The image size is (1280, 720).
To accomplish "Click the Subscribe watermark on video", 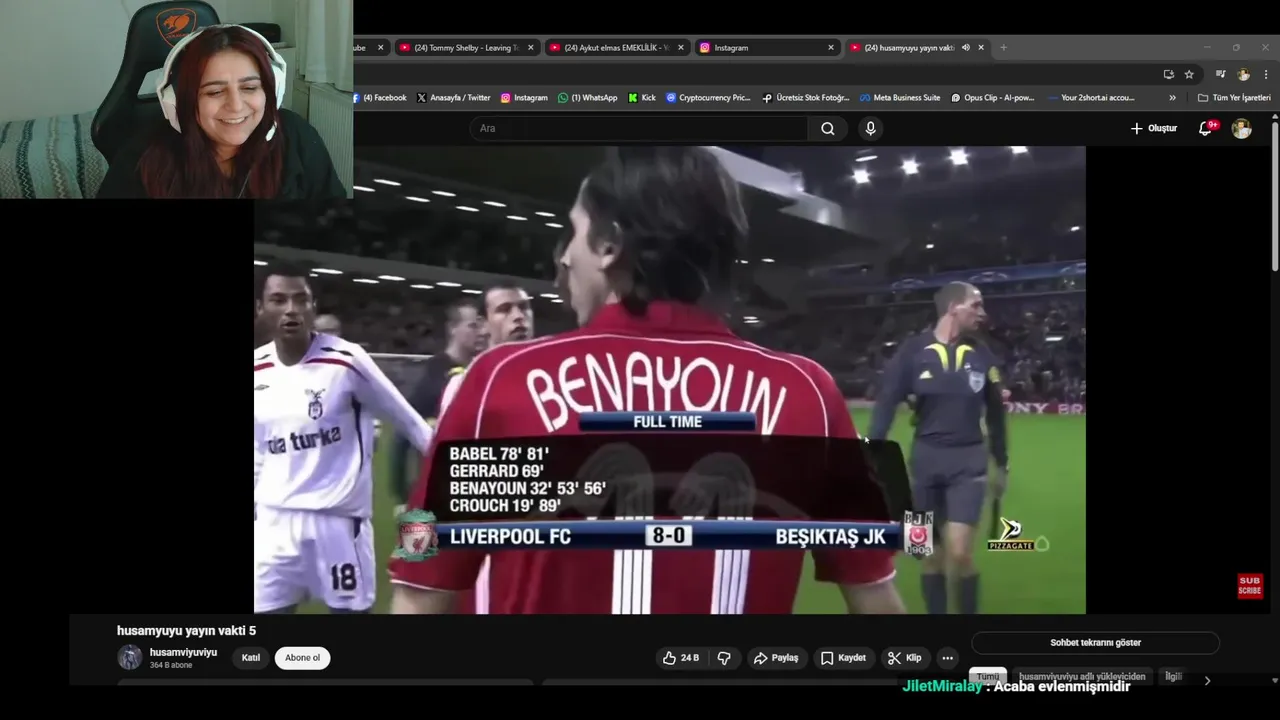I will 1250,586.
